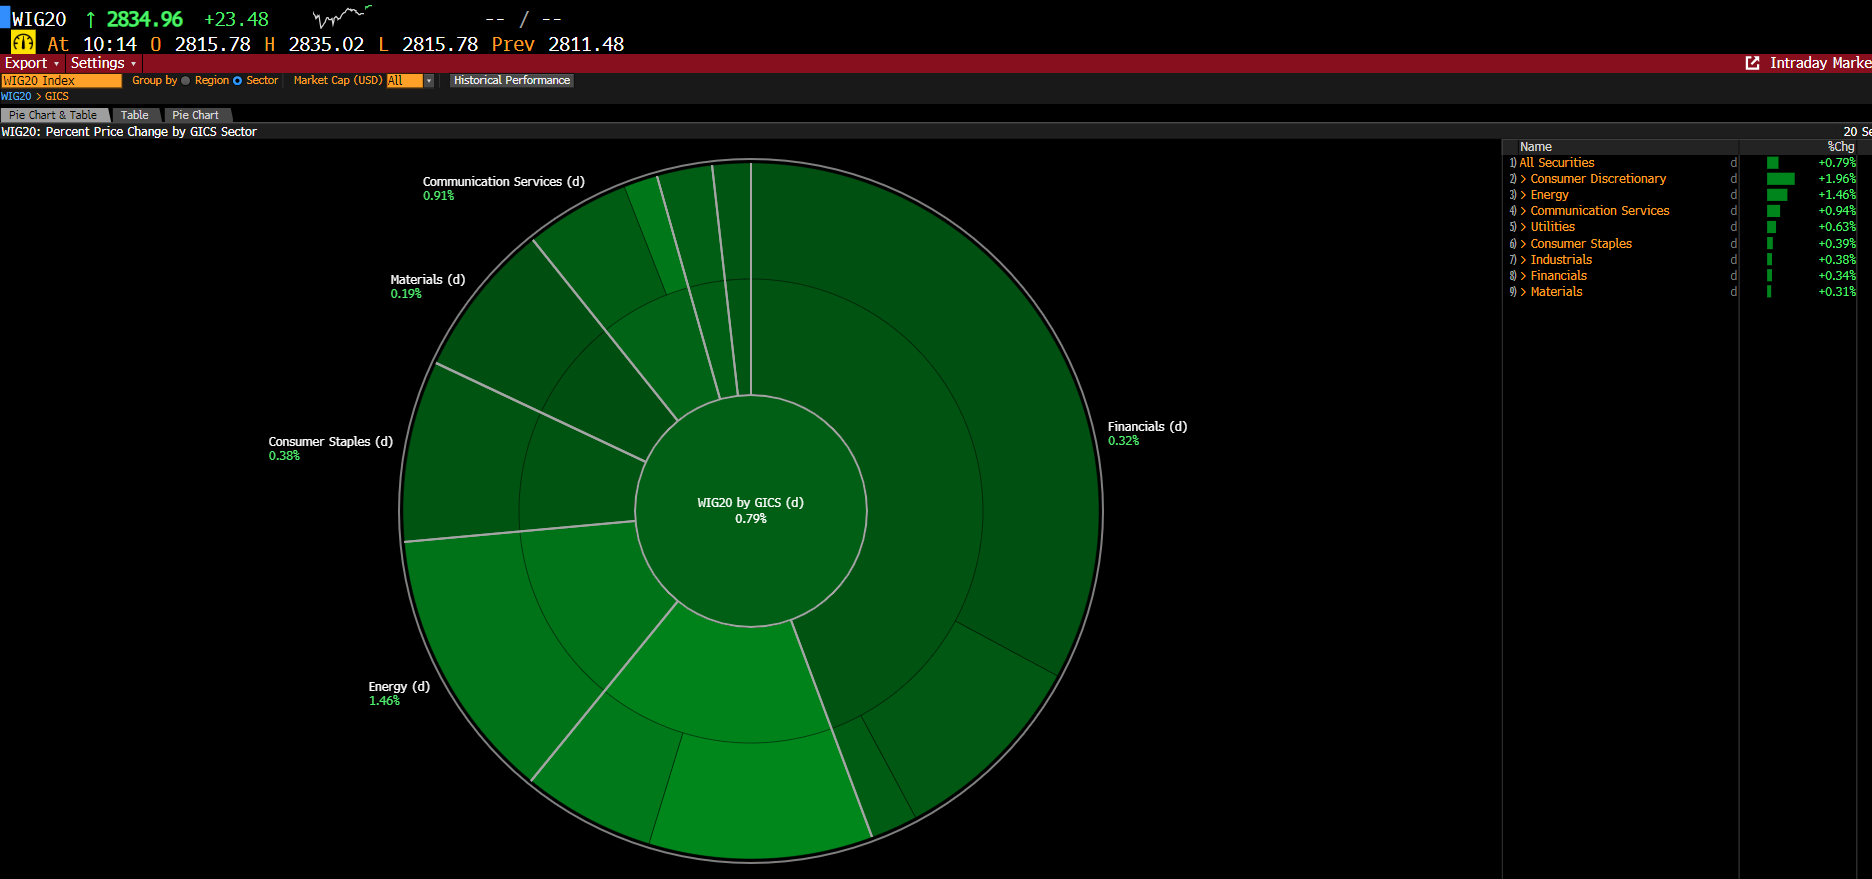Expand the Energy sector row in table
Viewport: 1872px width, 879px height.
(1523, 195)
